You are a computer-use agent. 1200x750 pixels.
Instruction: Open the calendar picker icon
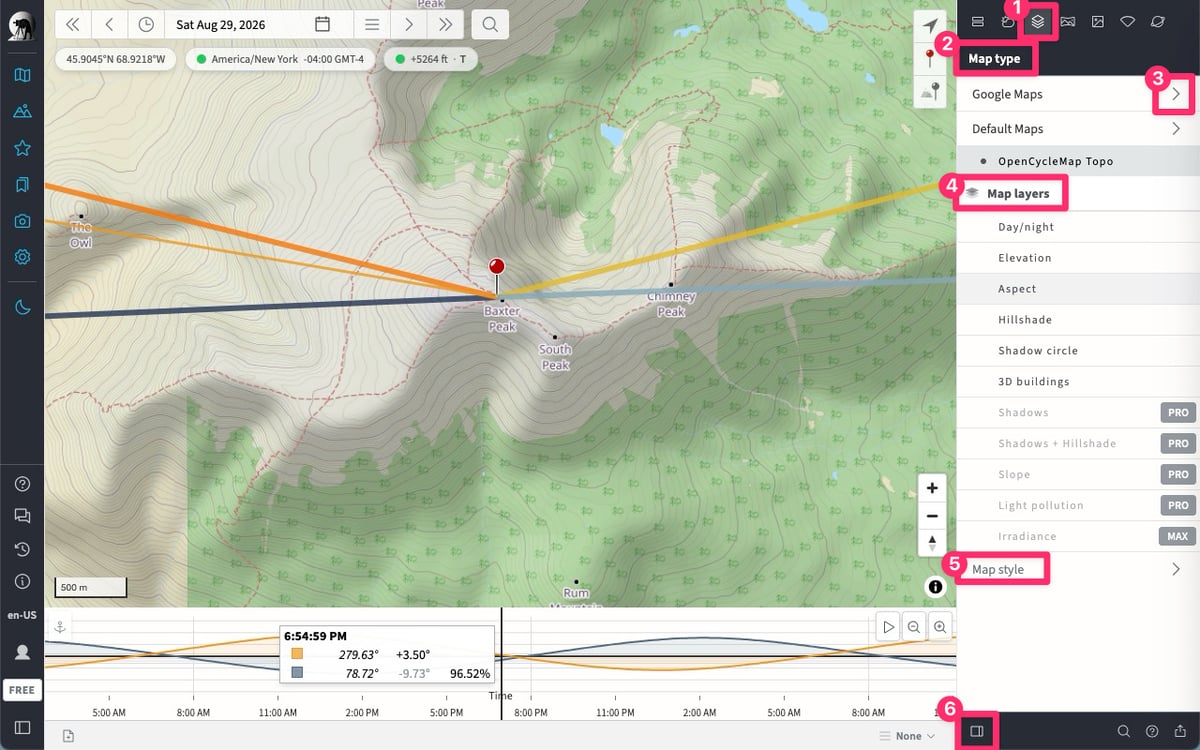pyautogui.click(x=322, y=24)
